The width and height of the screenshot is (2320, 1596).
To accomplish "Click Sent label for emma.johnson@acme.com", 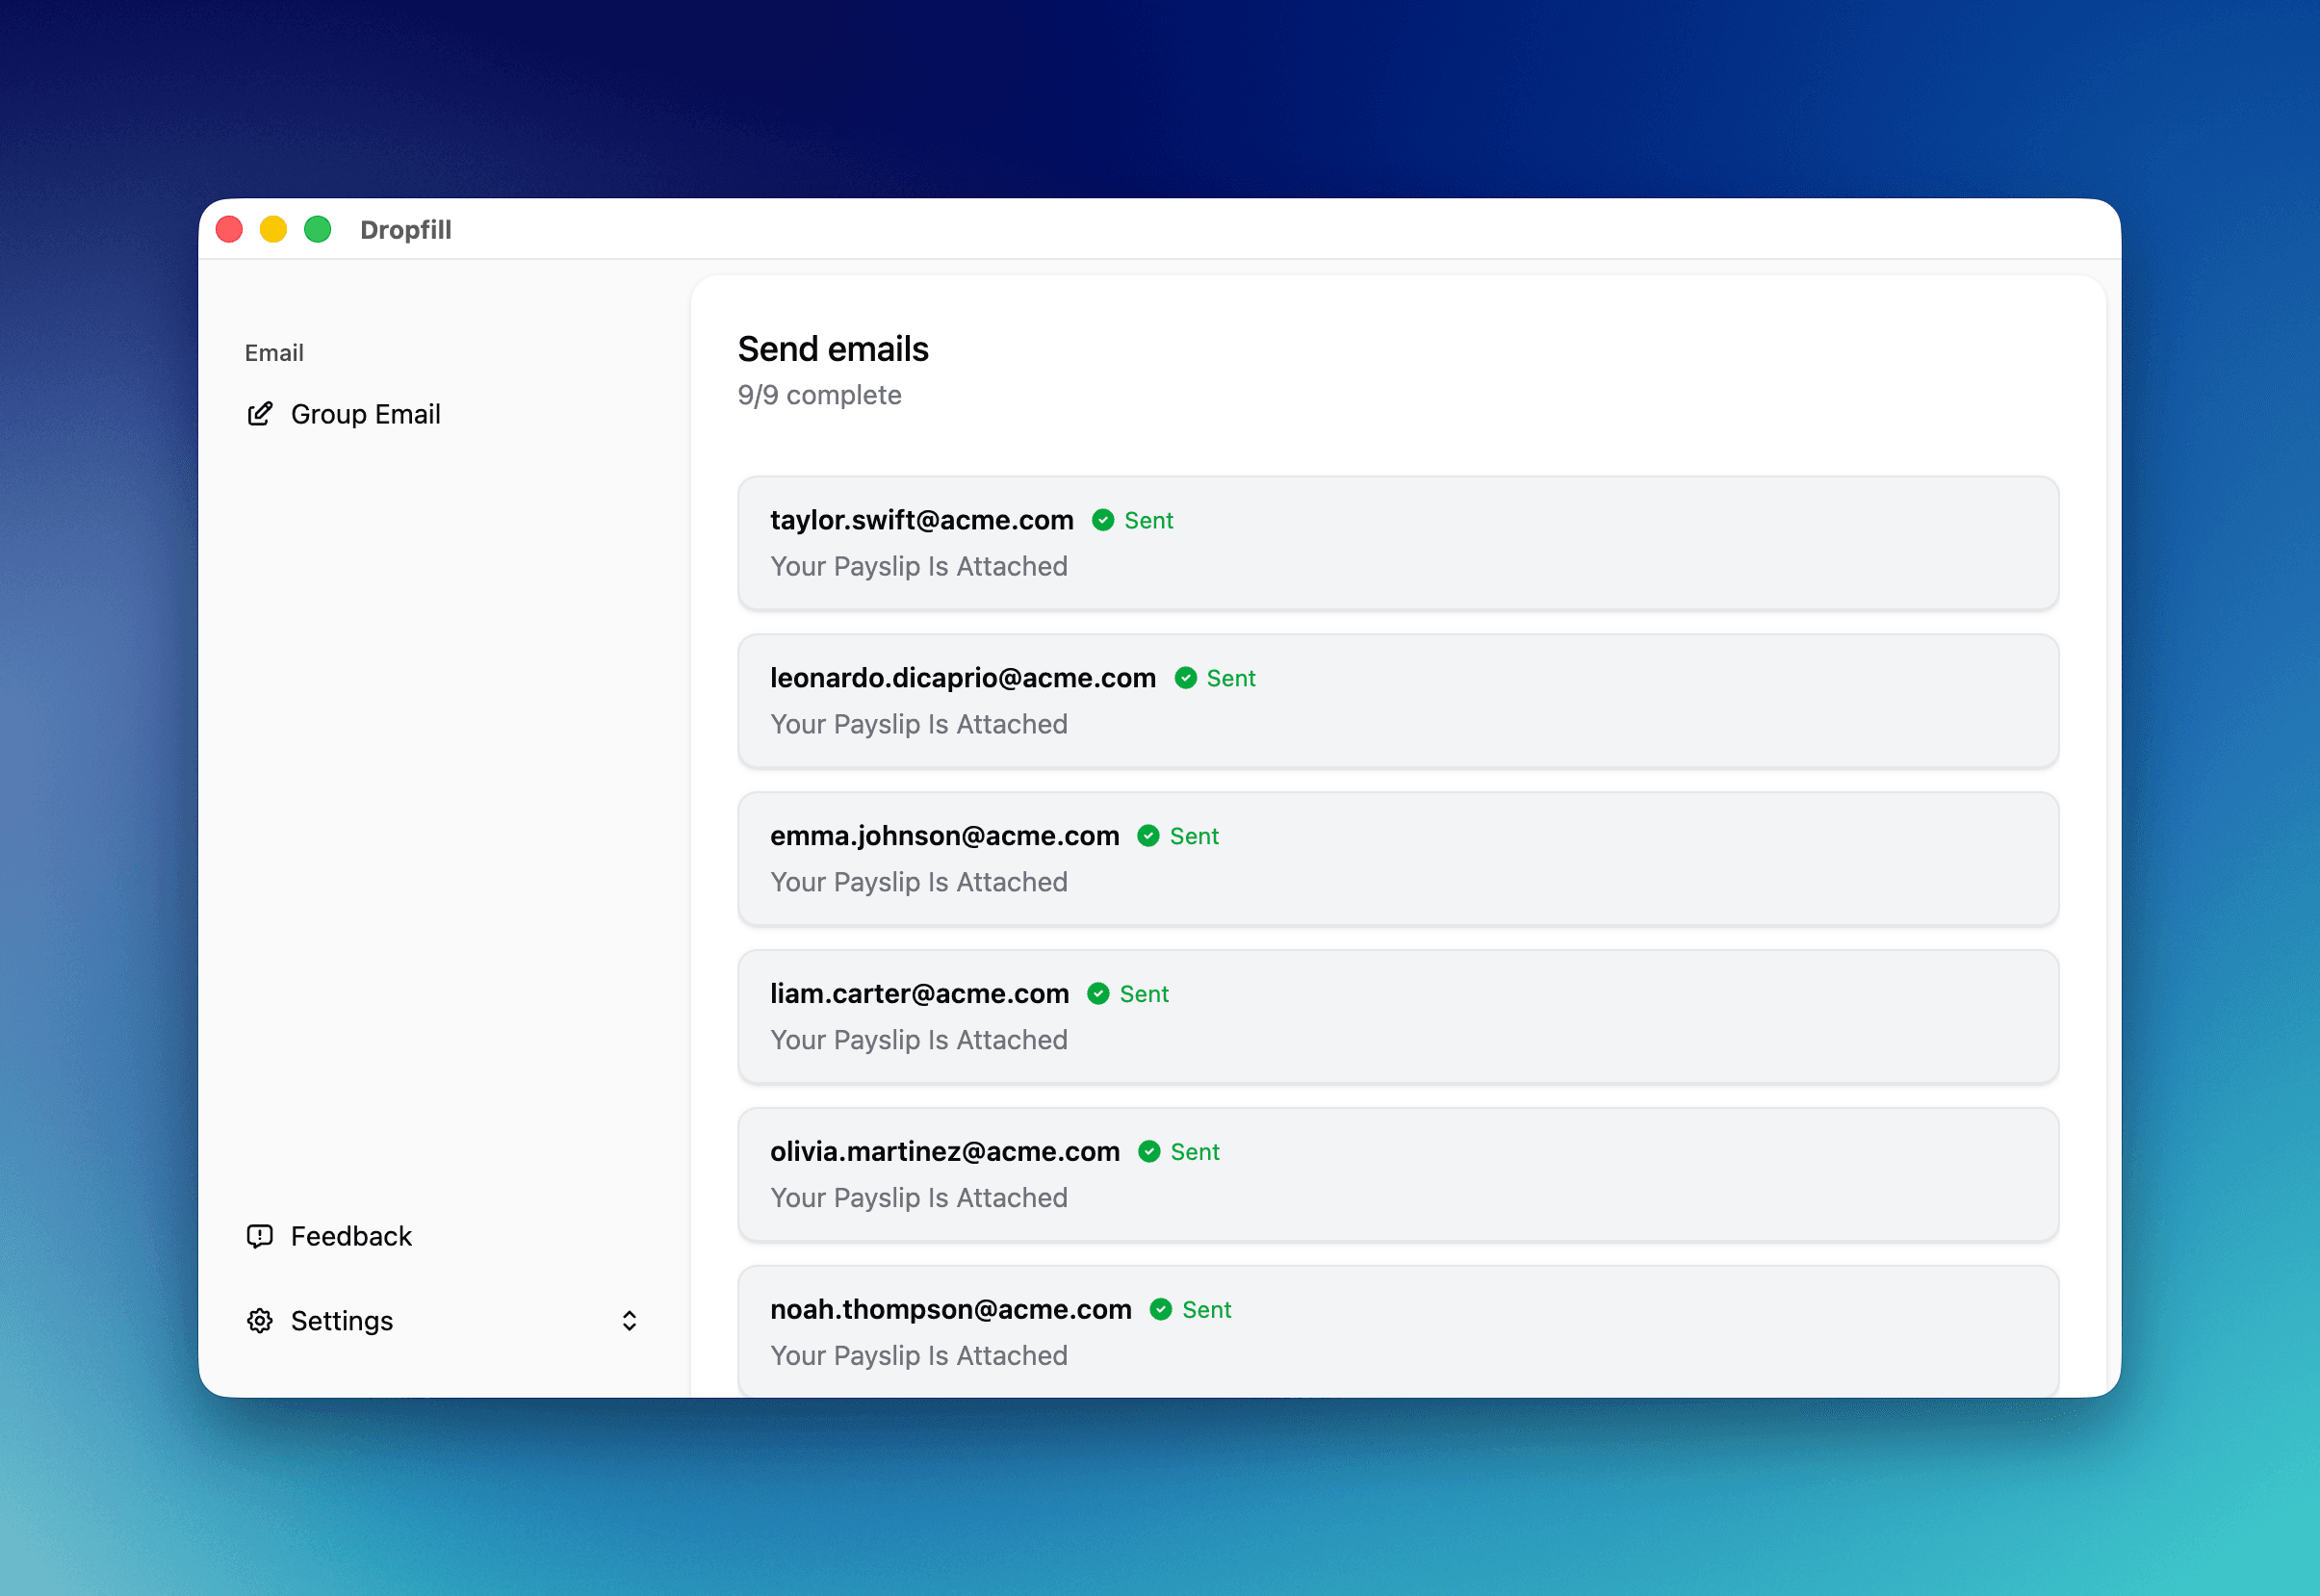I will pyautogui.click(x=1194, y=836).
